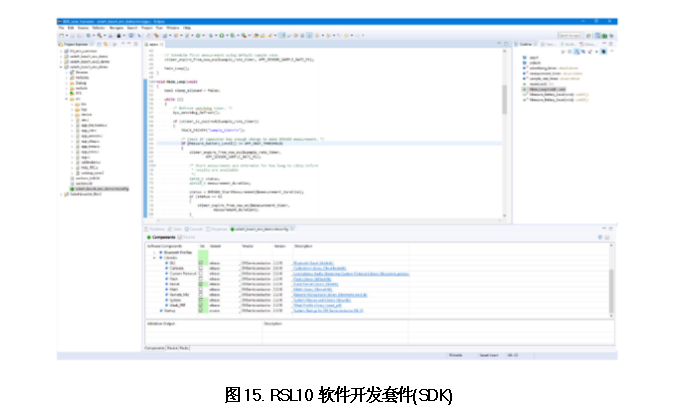Expand the Debug folder node
The width and height of the screenshot is (681, 416).
[66, 83]
